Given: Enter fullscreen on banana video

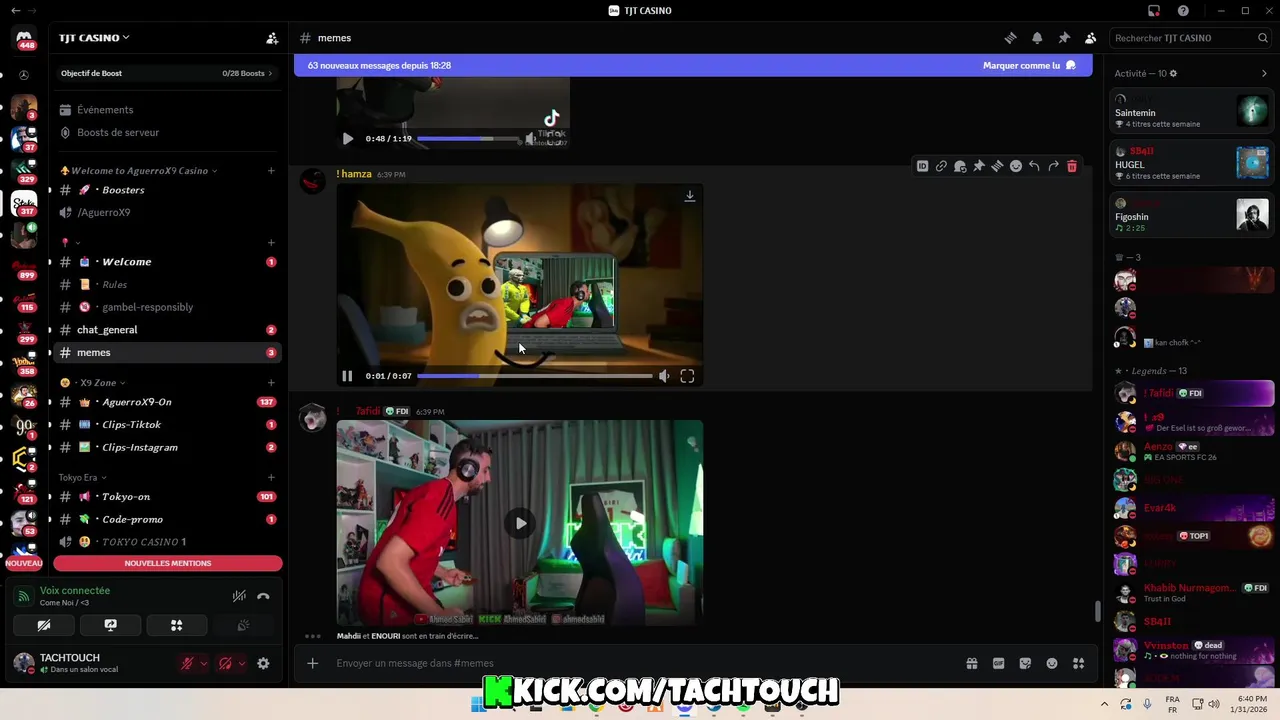Looking at the screenshot, I should click(687, 376).
